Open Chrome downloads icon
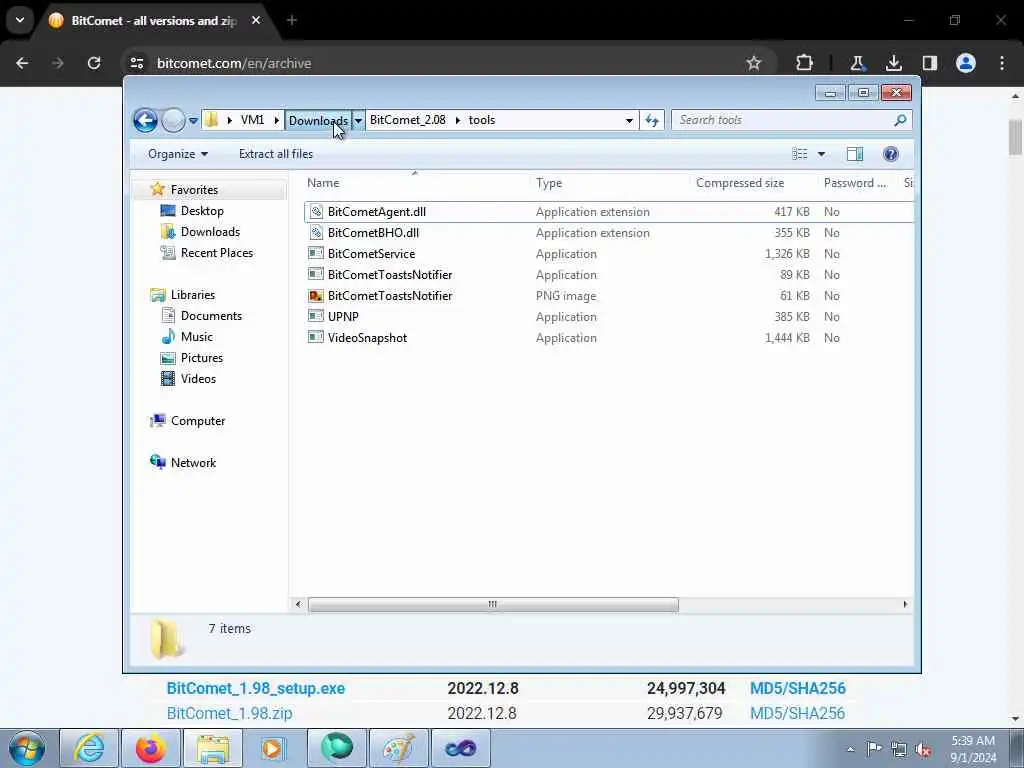This screenshot has height=768, width=1024. [893, 63]
